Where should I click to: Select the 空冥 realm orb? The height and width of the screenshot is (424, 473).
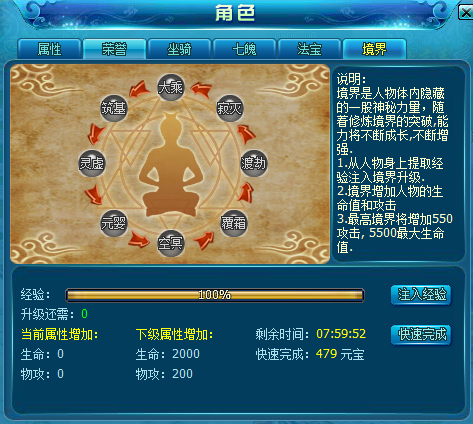coord(171,244)
